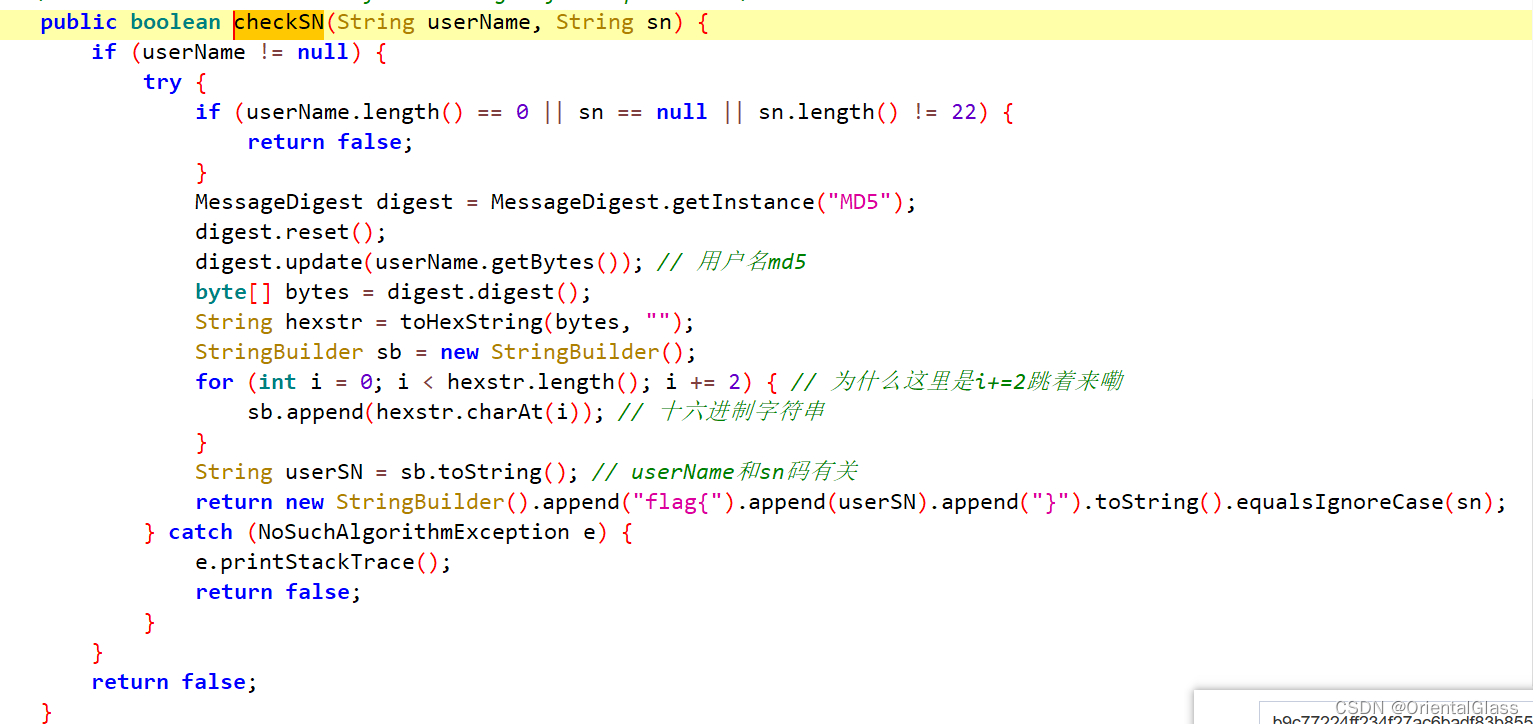The height and width of the screenshot is (724, 1533).
Task: Select the 'boolean' return type keyword
Action: pyautogui.click(x=175, y=23)
